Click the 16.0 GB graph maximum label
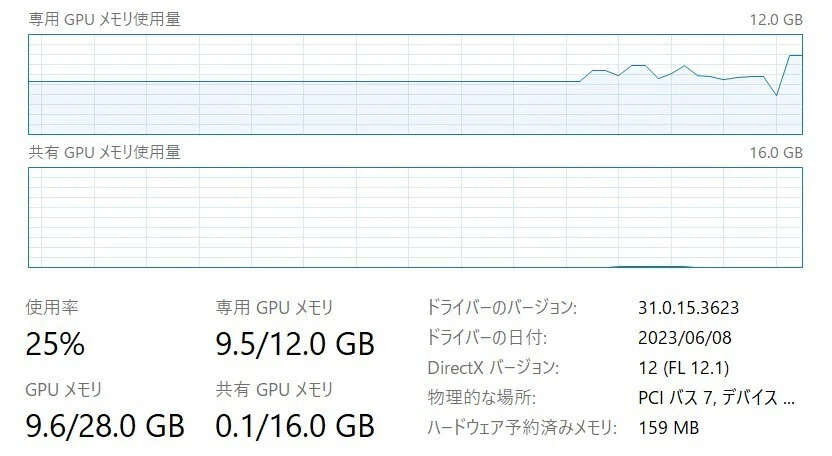Screen dimensions: 832x456 776,153
